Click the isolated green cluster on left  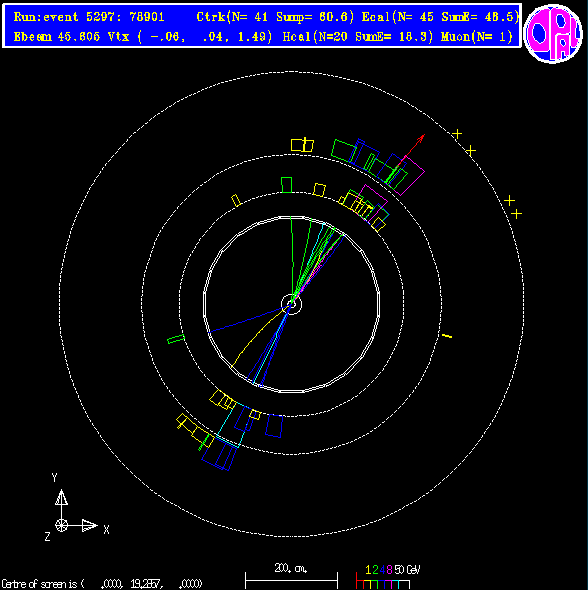(x=176, y=339)
